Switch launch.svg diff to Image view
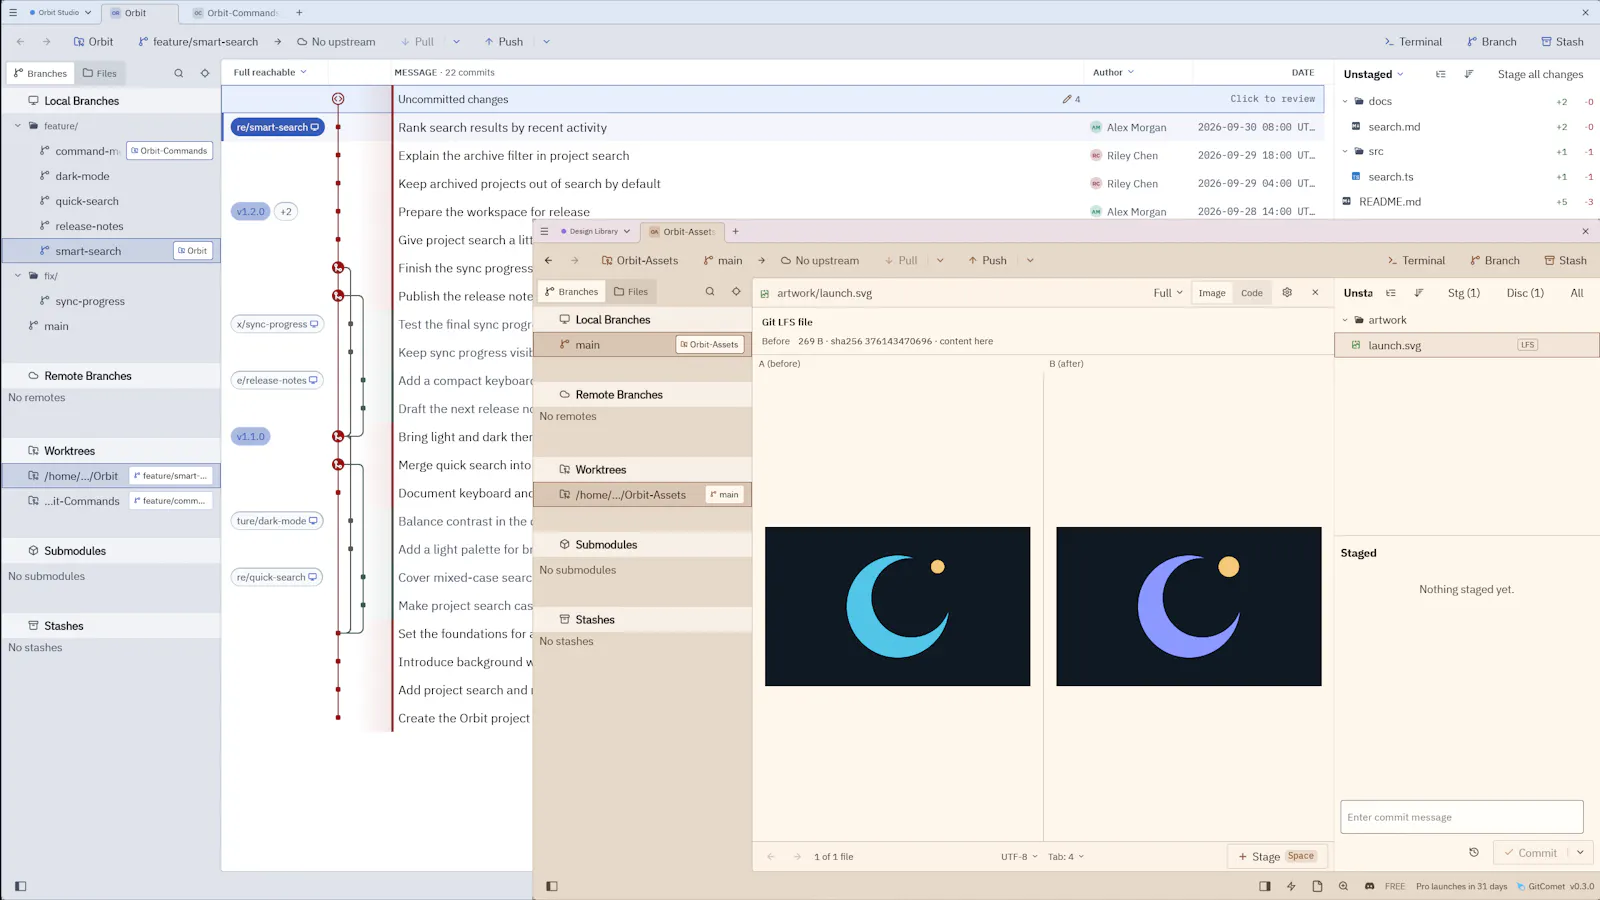The width and height of the screenshot is (1600, 900). [x=1212, y=293]
